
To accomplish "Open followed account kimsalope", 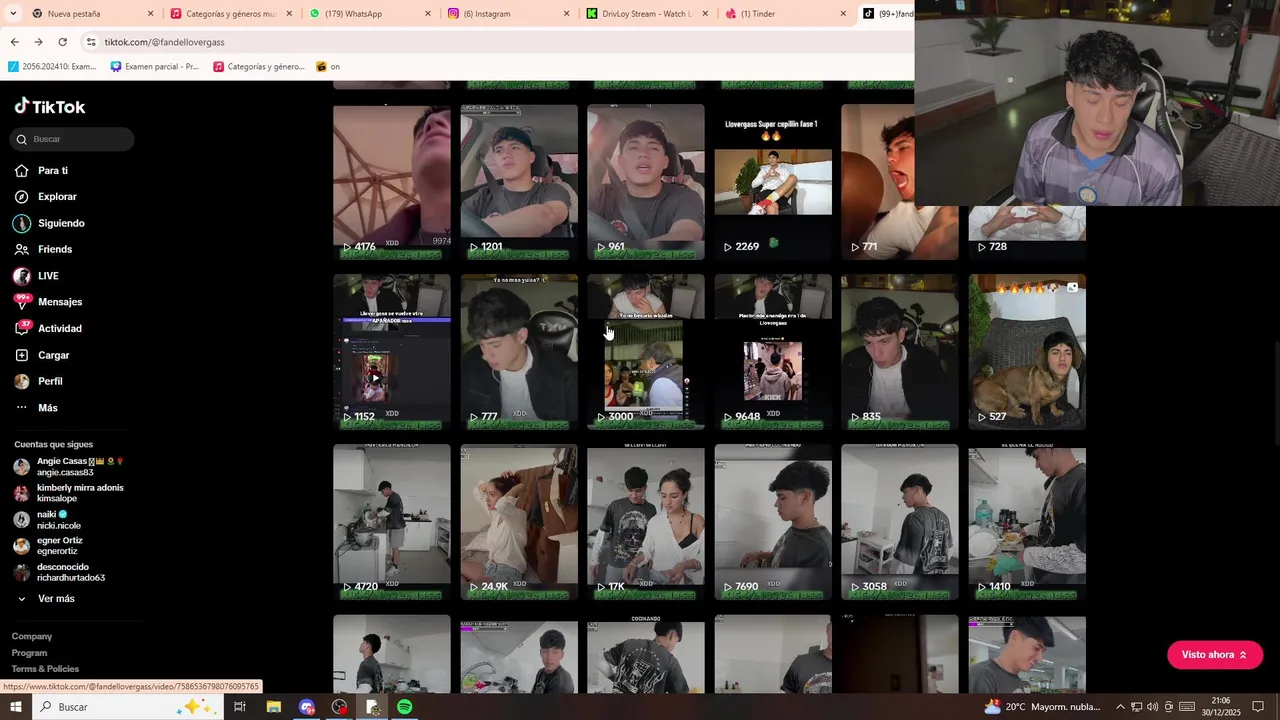I will pos(68,493).
